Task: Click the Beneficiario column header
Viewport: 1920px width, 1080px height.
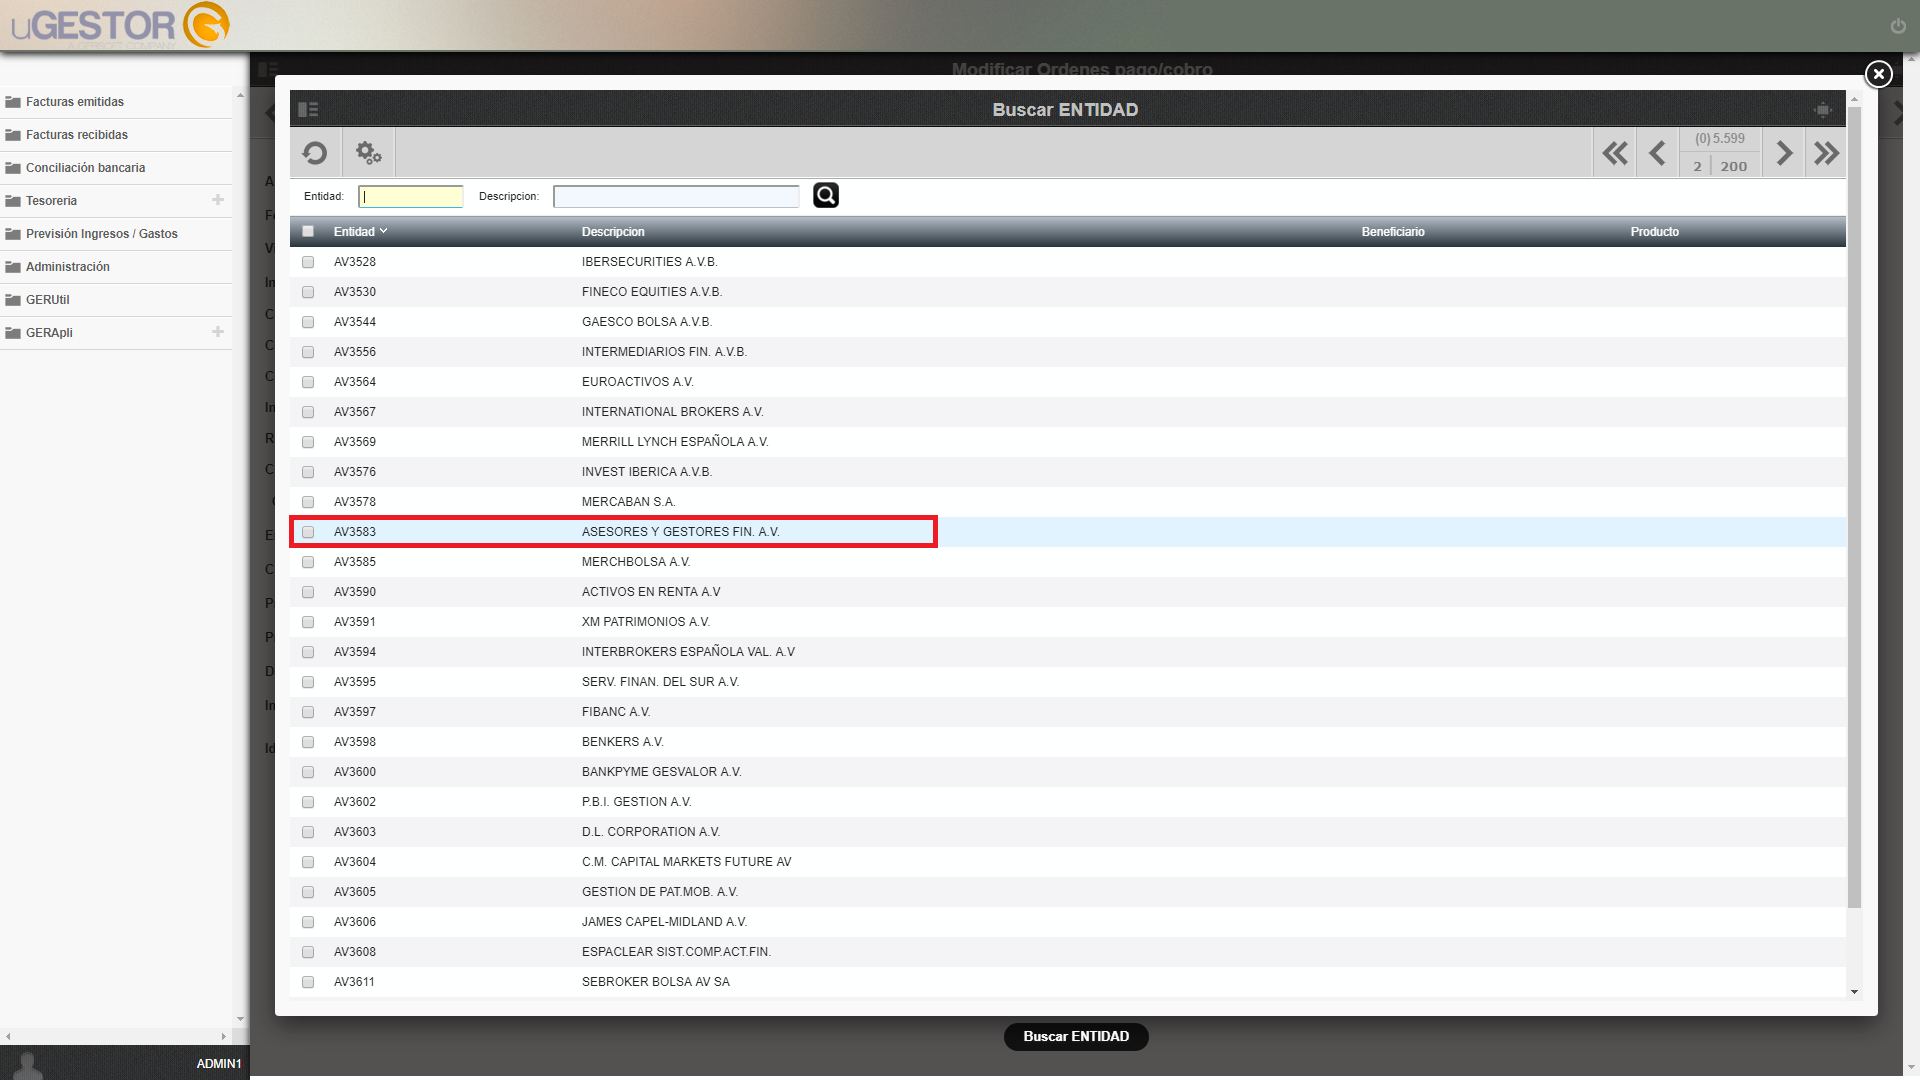Action: pos(1393,231)
